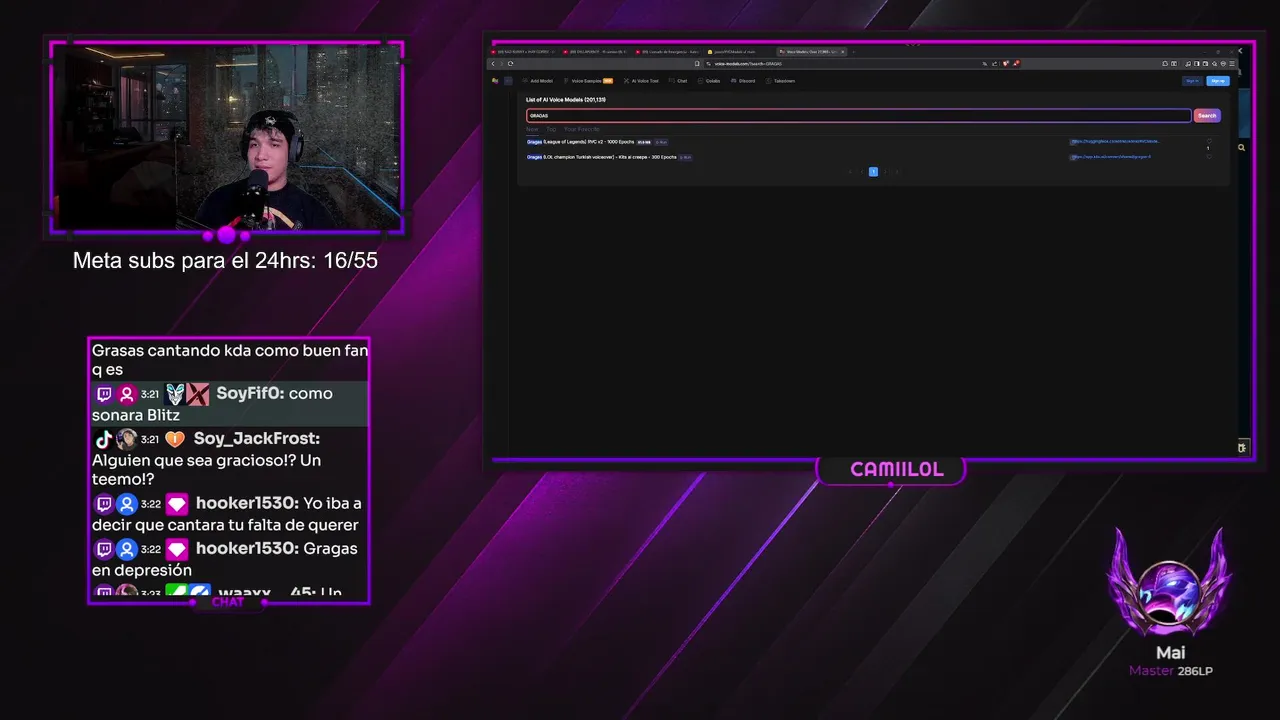Click hooker1530's Gragas en depresión message
This screenshot has width=1280, height=720.
tap(229, 559)
